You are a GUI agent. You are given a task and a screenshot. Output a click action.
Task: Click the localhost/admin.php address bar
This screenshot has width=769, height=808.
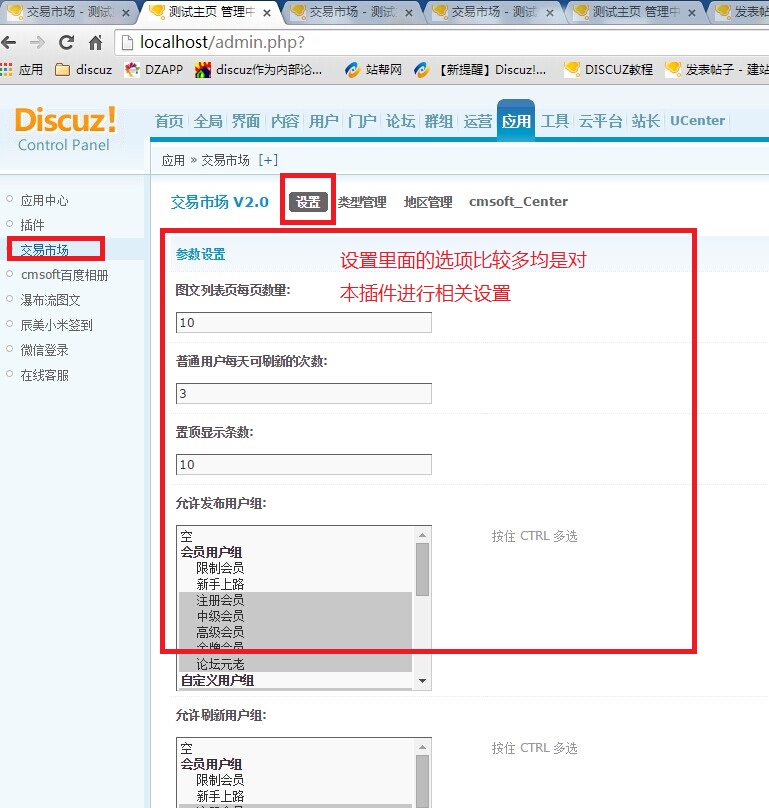pyautogui.click(x=443, y=42)
